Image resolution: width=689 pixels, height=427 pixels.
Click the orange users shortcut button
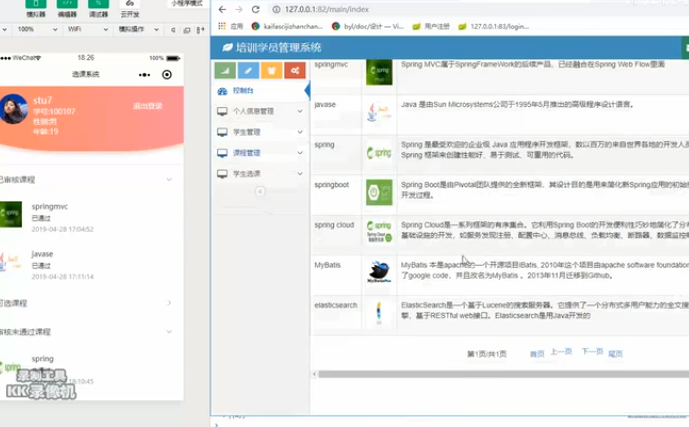272,70
